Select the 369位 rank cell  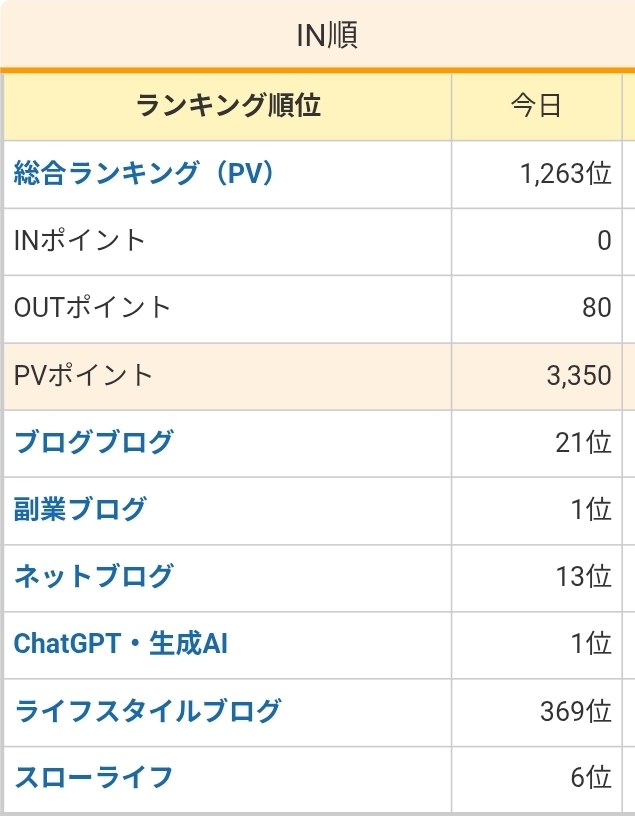(x=575, y=711)
